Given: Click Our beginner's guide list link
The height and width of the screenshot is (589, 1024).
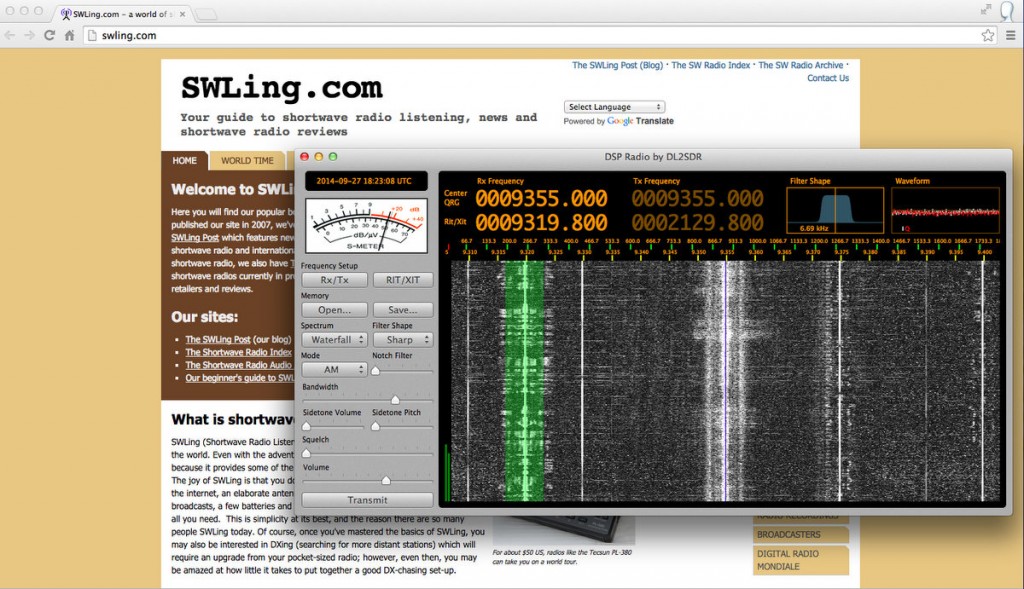Looking at the screenshot, I should pos(240,378).
